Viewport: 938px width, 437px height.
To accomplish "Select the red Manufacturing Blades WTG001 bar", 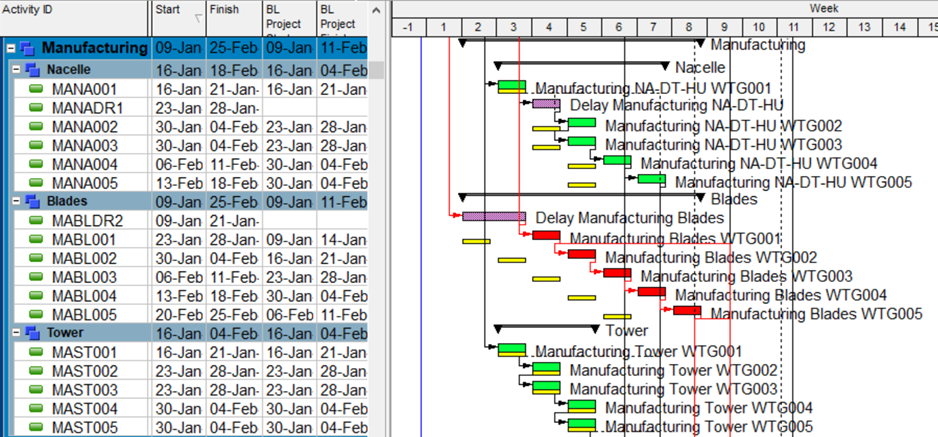I will 546,235.
